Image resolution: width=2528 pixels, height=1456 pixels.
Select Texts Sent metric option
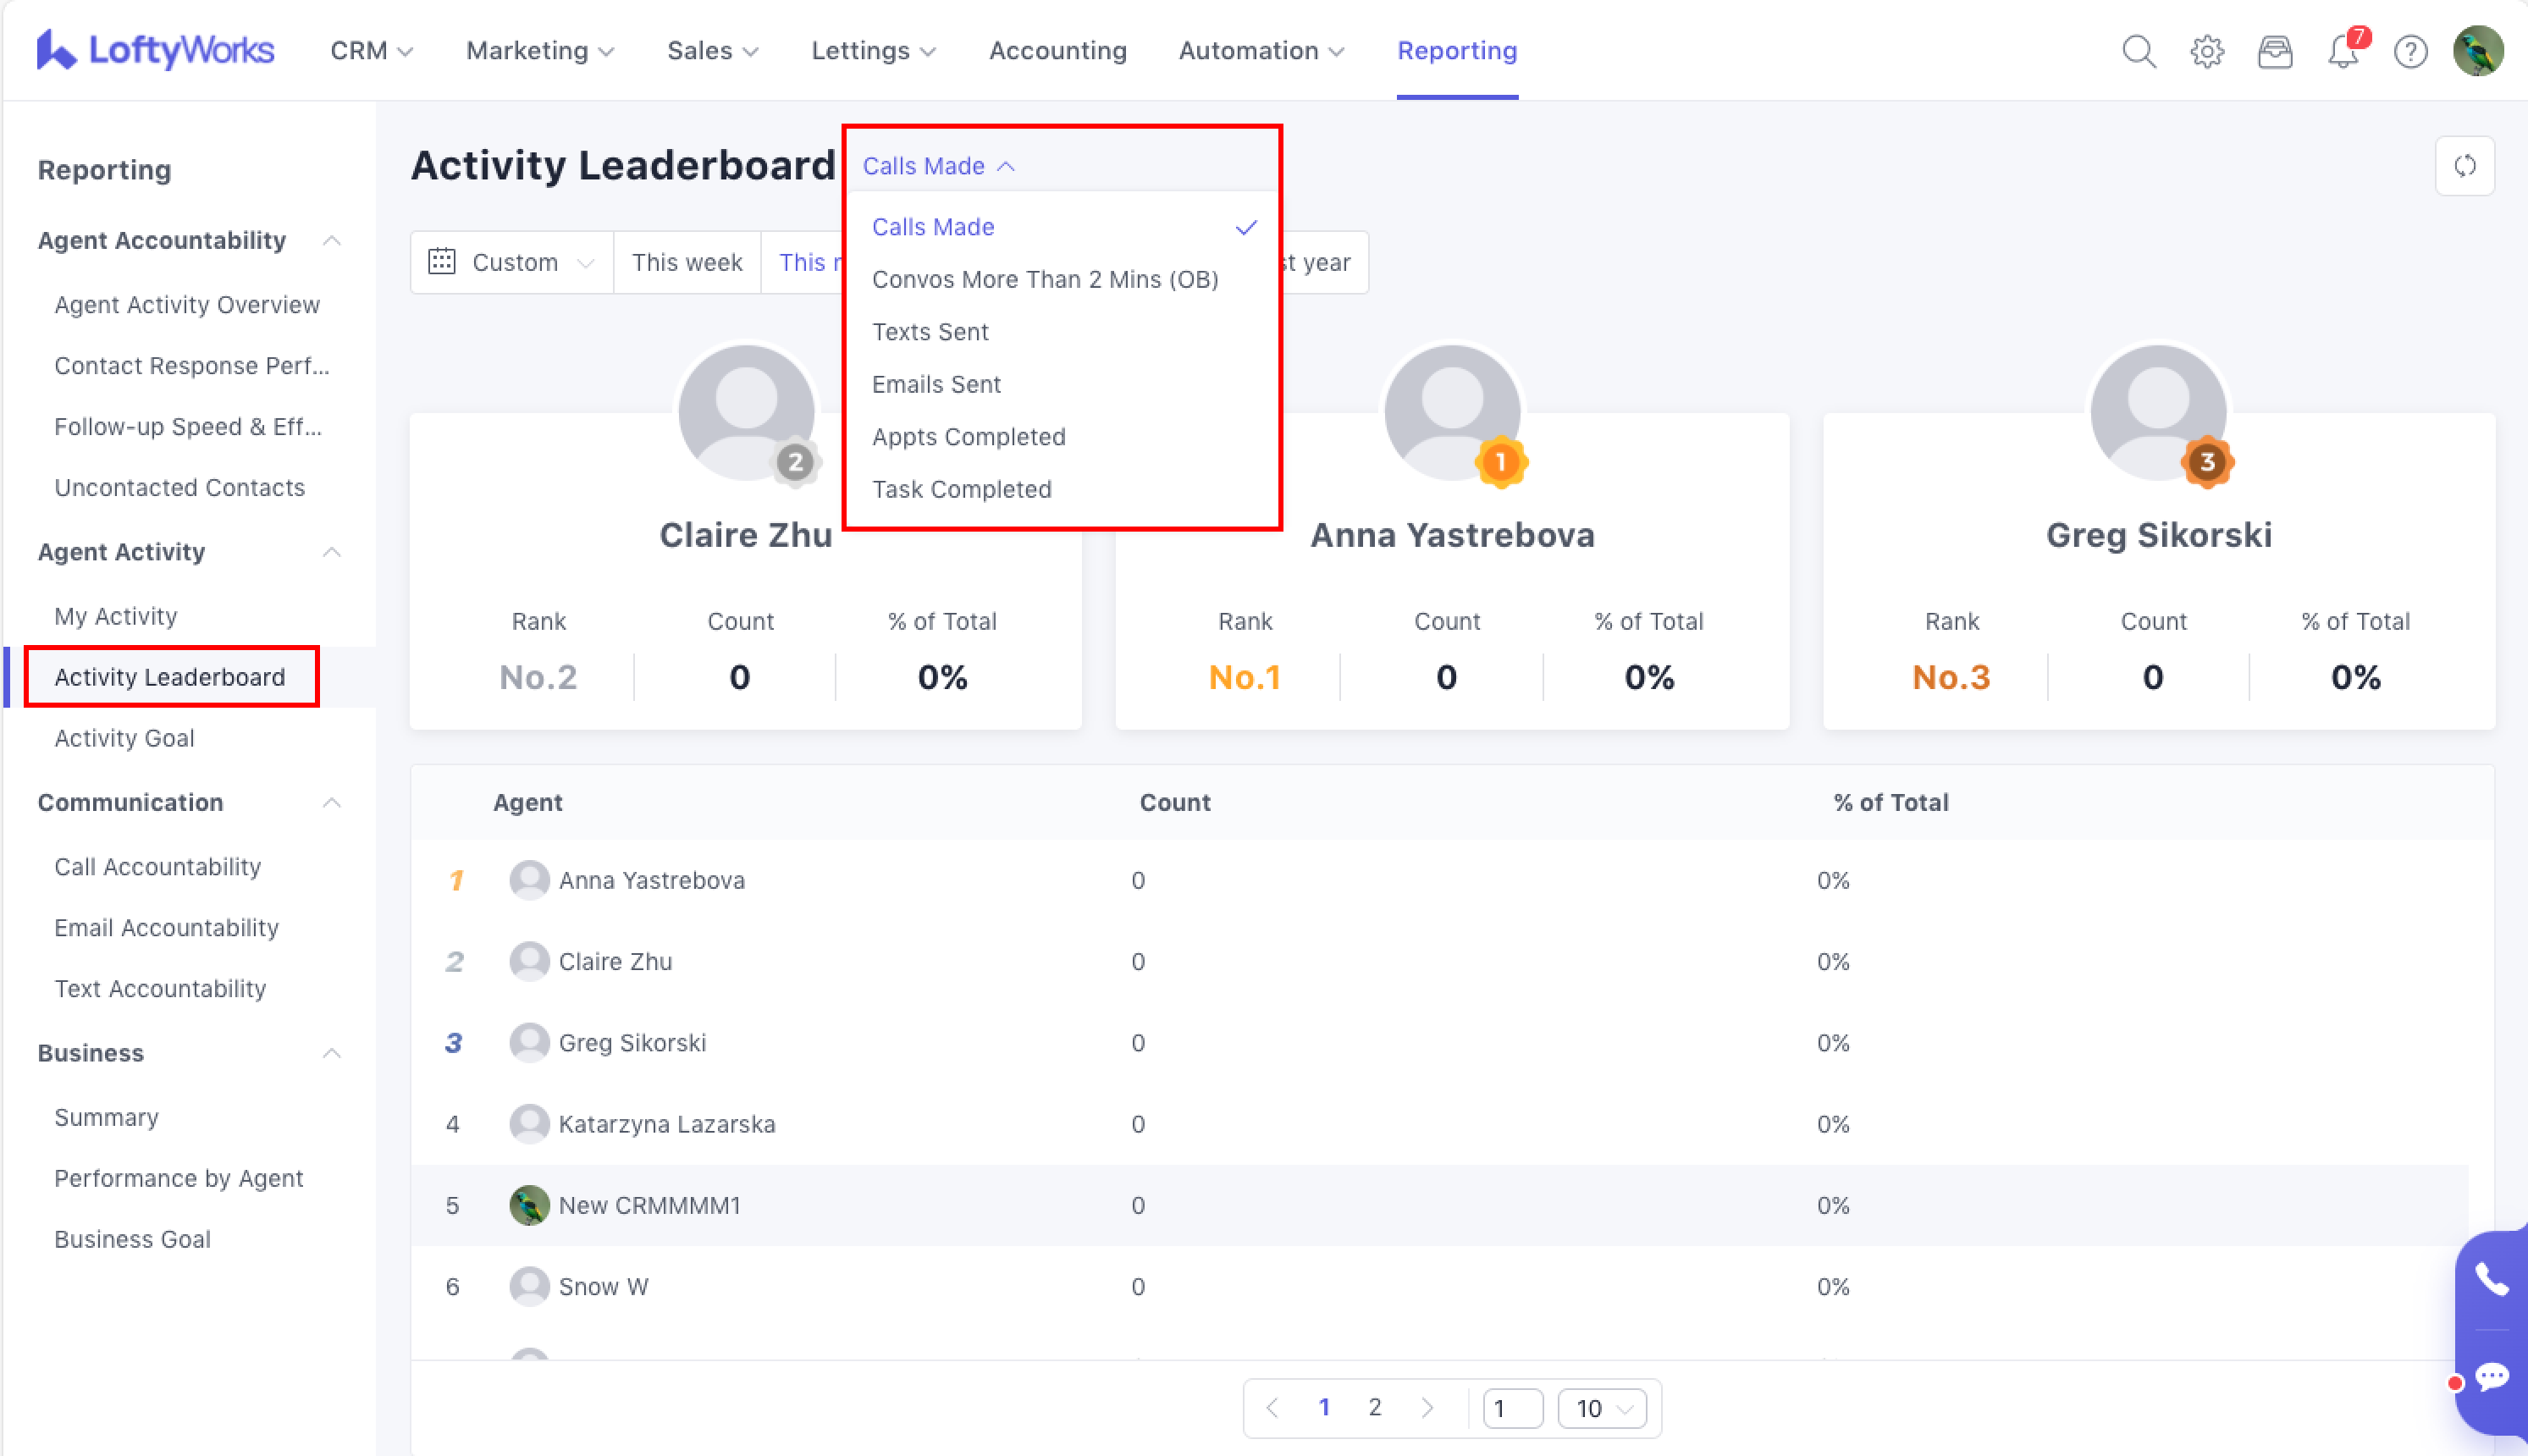click(930, 332)
